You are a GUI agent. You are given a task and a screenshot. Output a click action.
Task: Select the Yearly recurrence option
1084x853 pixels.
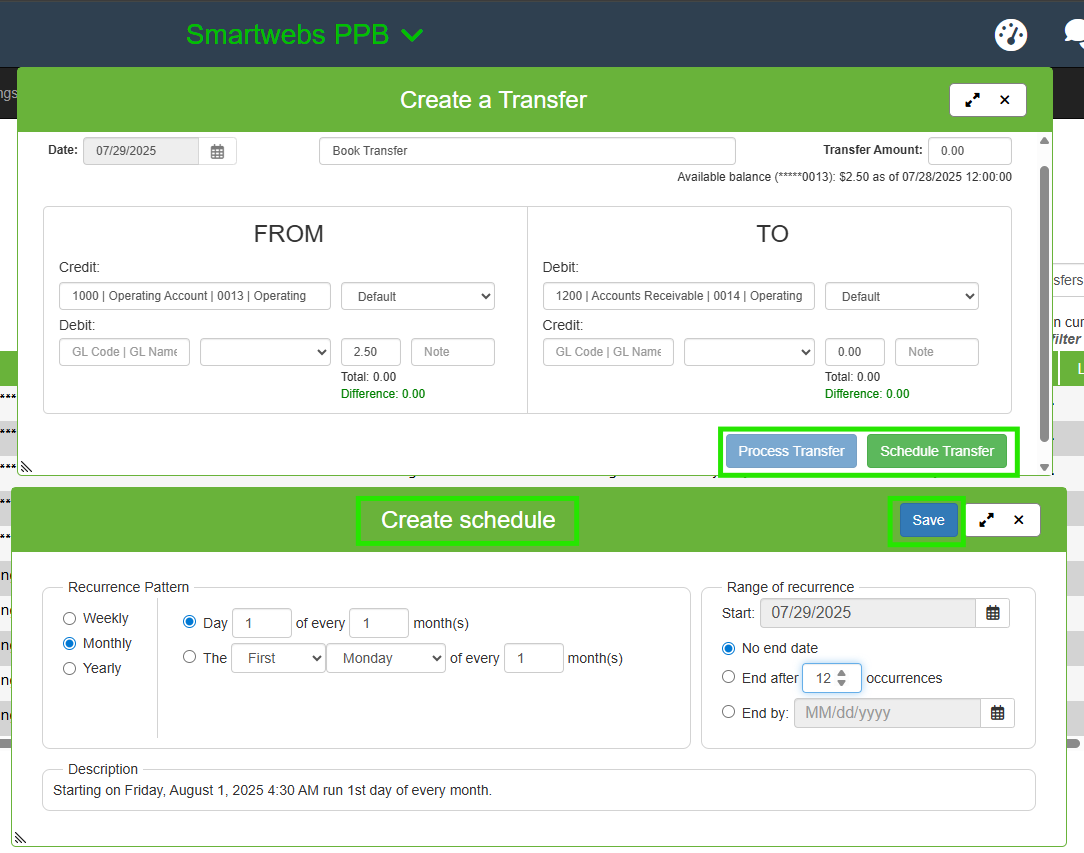tap(70, 669)
